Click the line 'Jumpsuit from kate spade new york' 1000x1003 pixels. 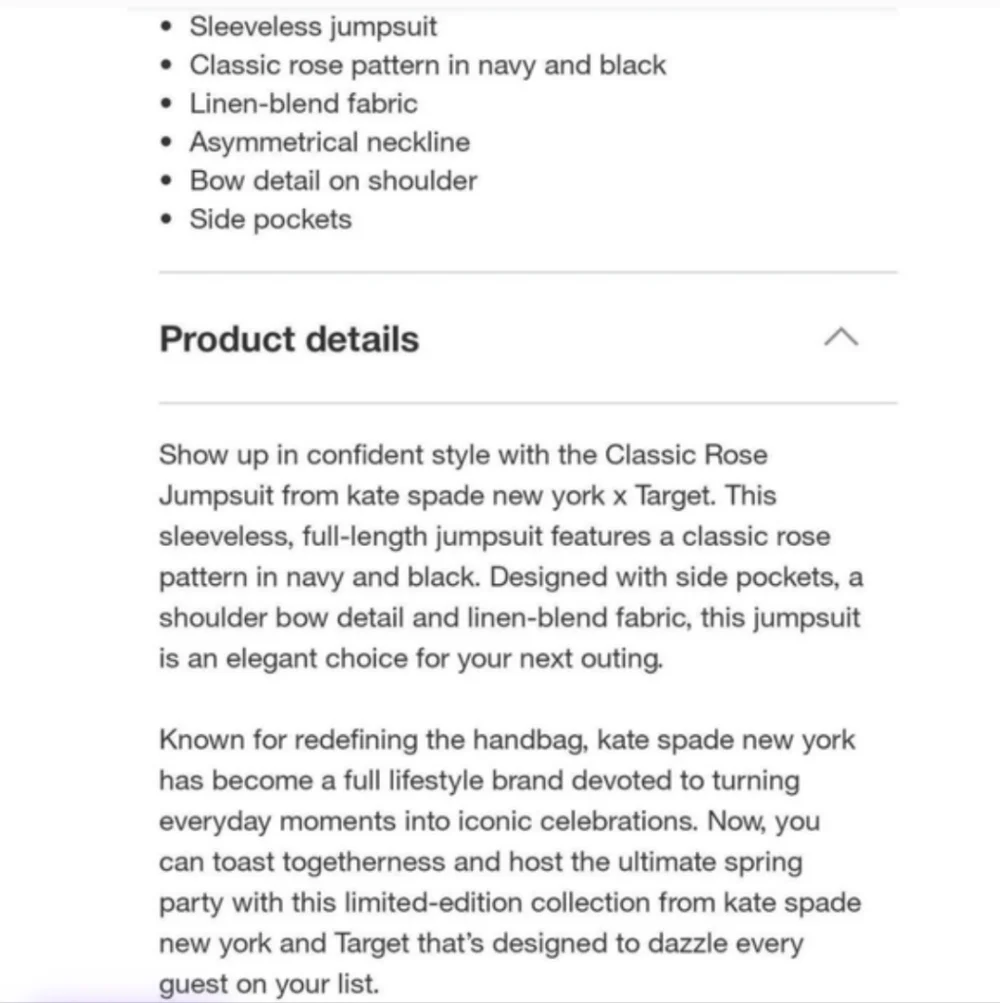(x=468, y=496)
